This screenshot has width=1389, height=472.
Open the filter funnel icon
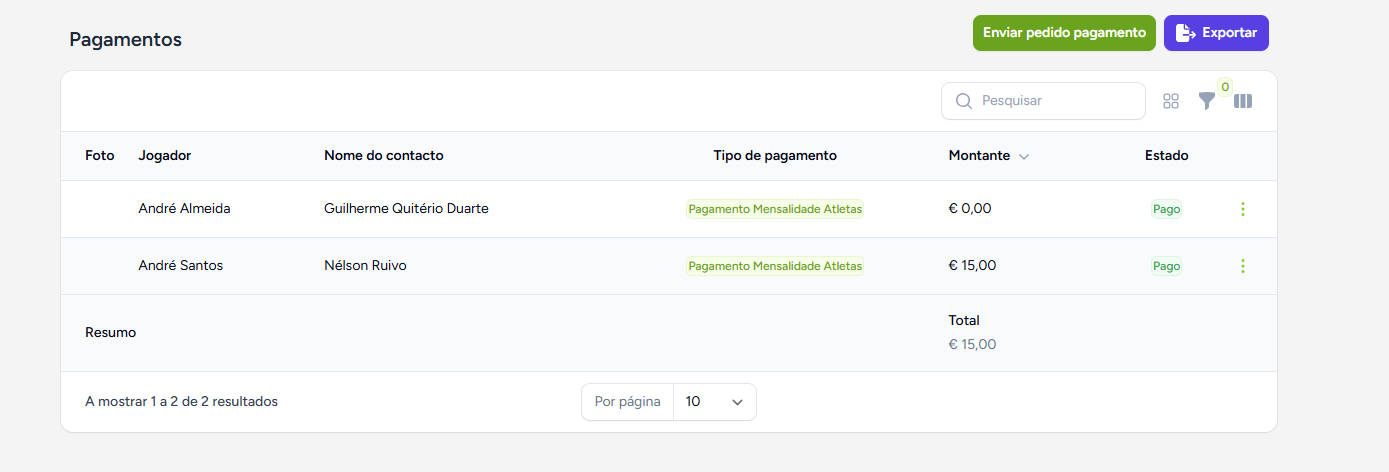point(1207,101)
